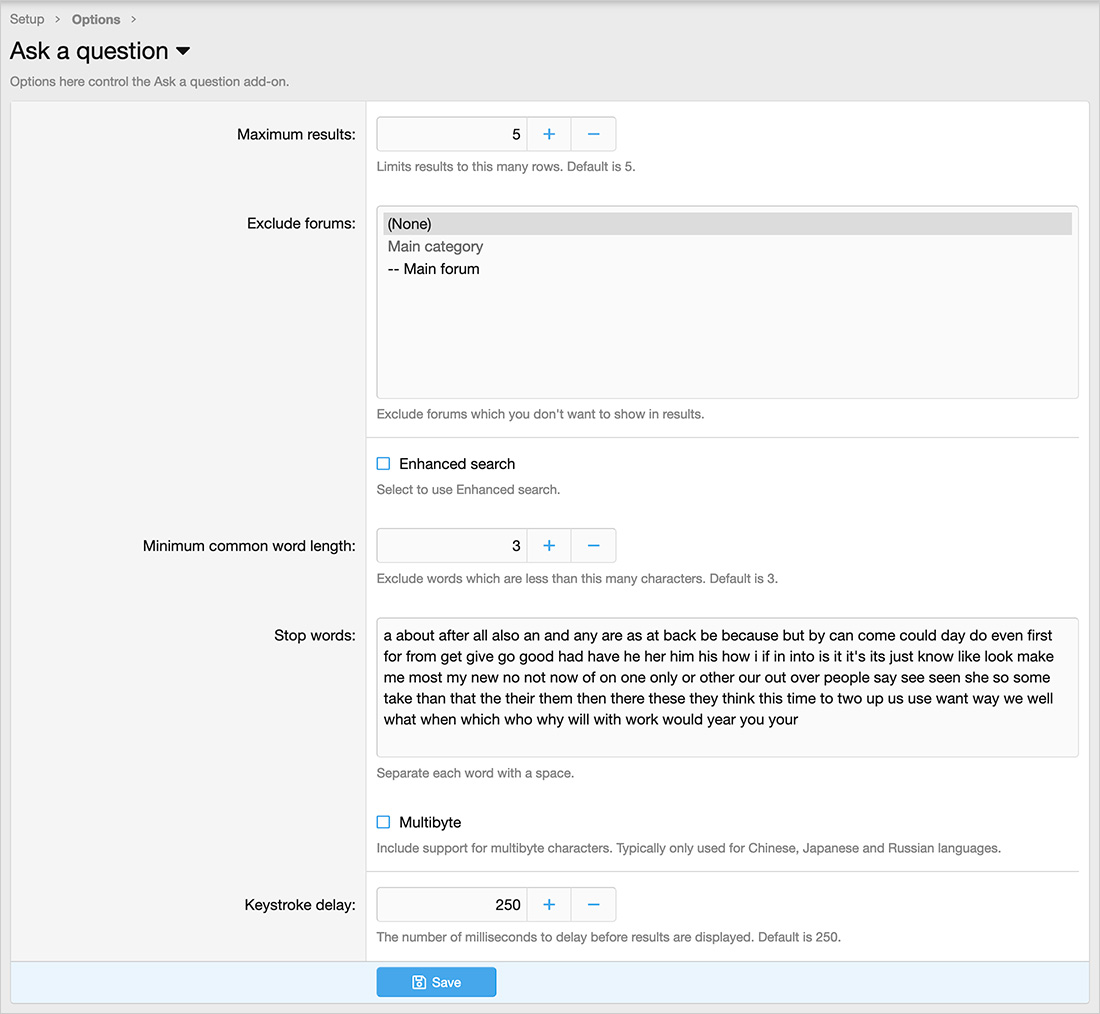Viewport: 1100px width, 1014px height.
Task: Decrease Minimum common word length value
Action: tap(593, 546)
